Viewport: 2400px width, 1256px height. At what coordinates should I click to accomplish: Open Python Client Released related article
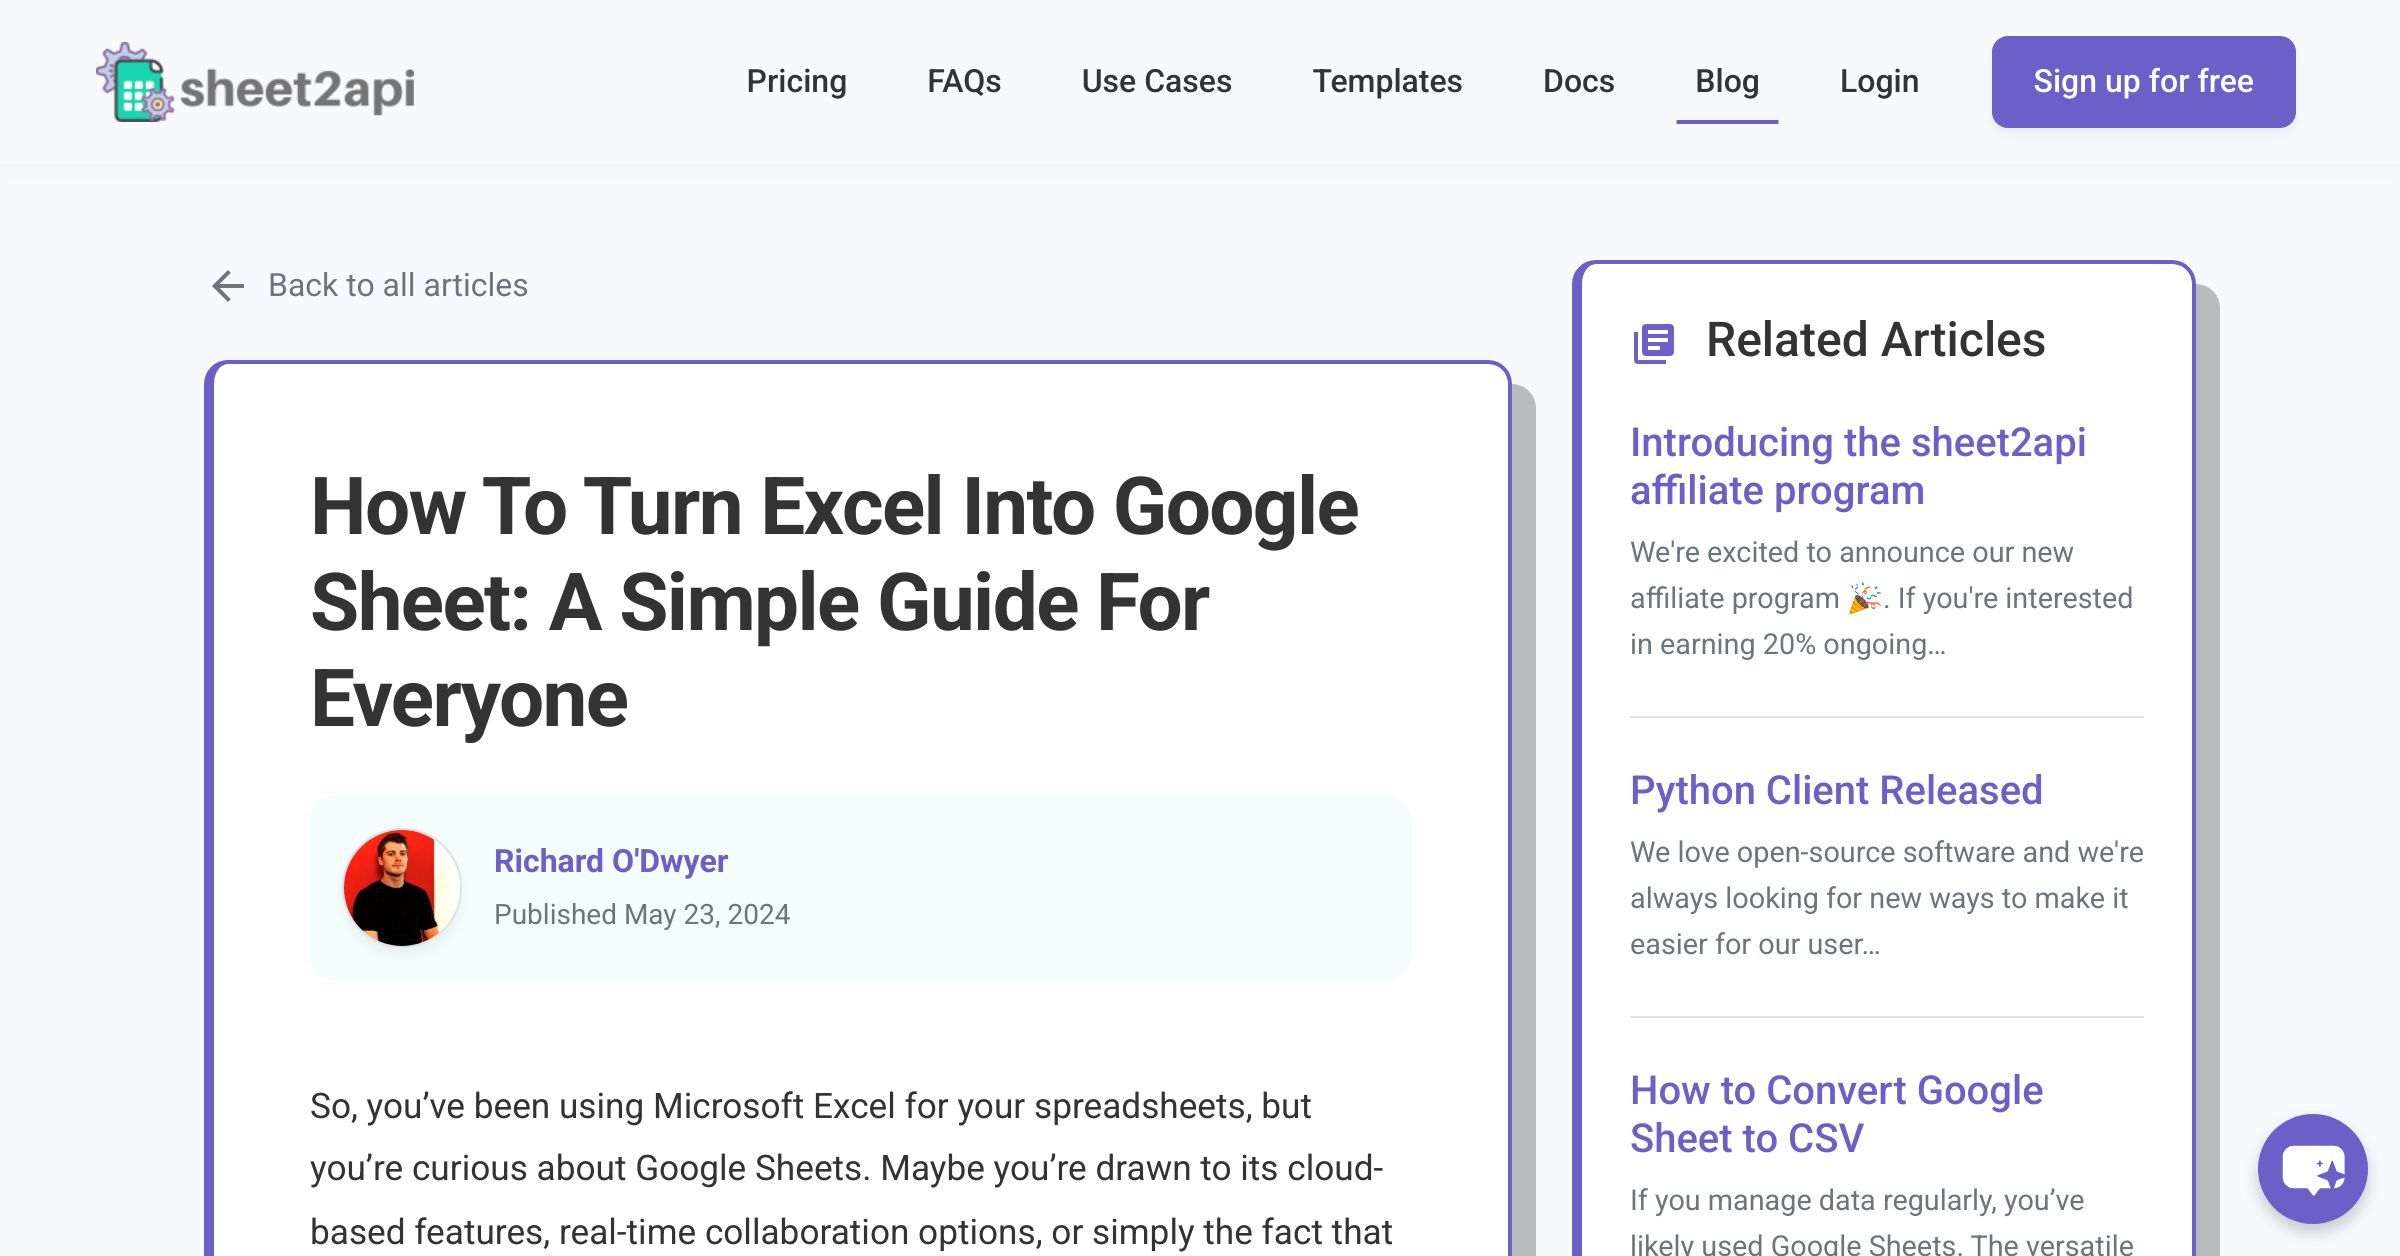1838,789
